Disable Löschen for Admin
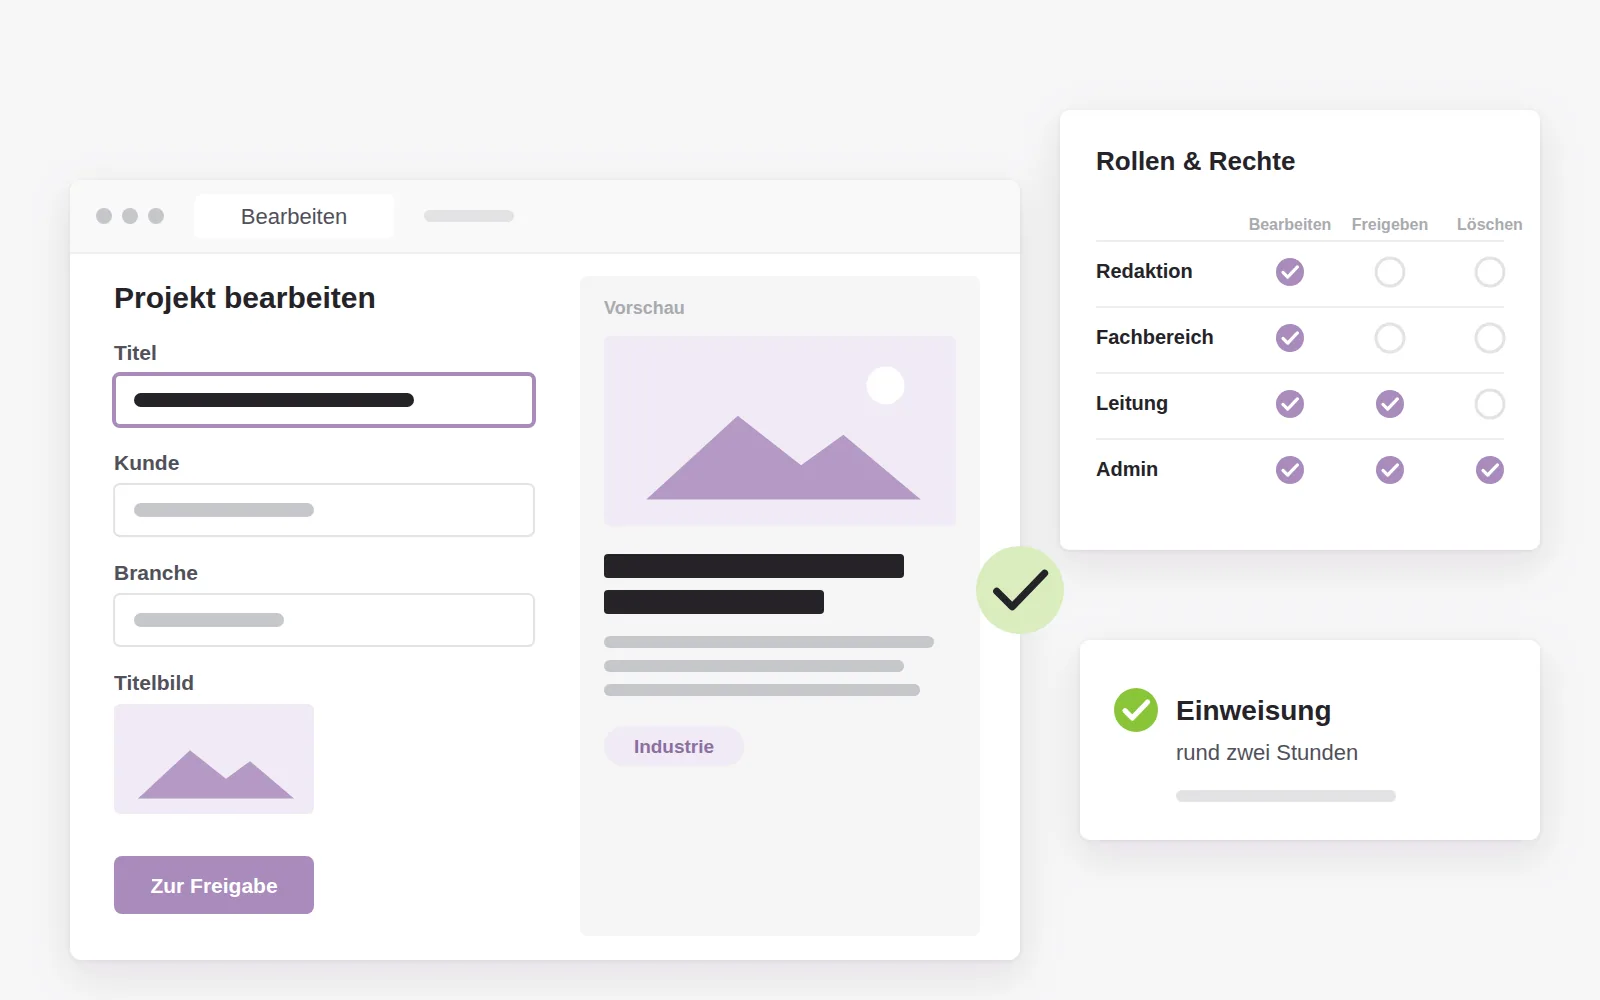 coord(1490,470)
